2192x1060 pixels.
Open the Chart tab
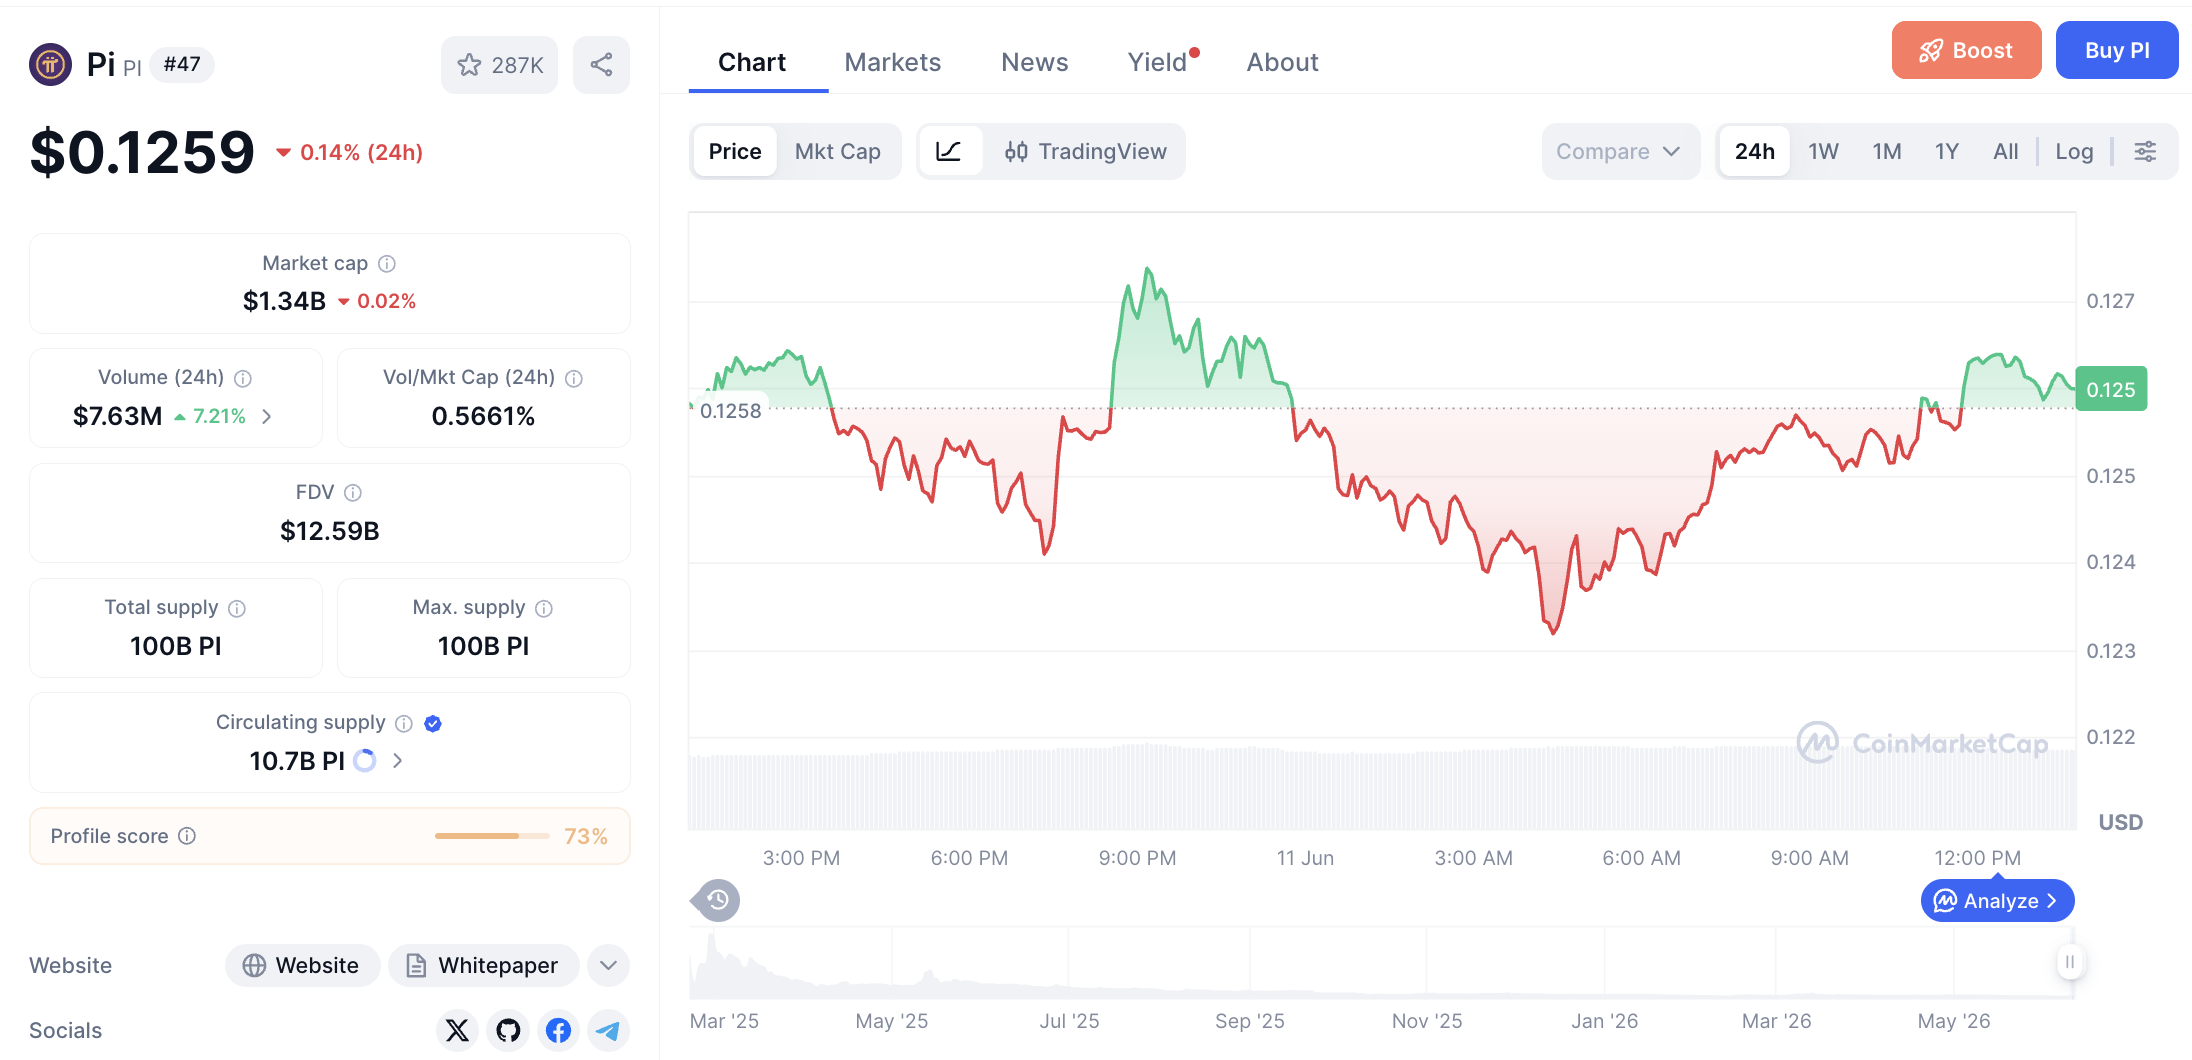pos(752,63)
